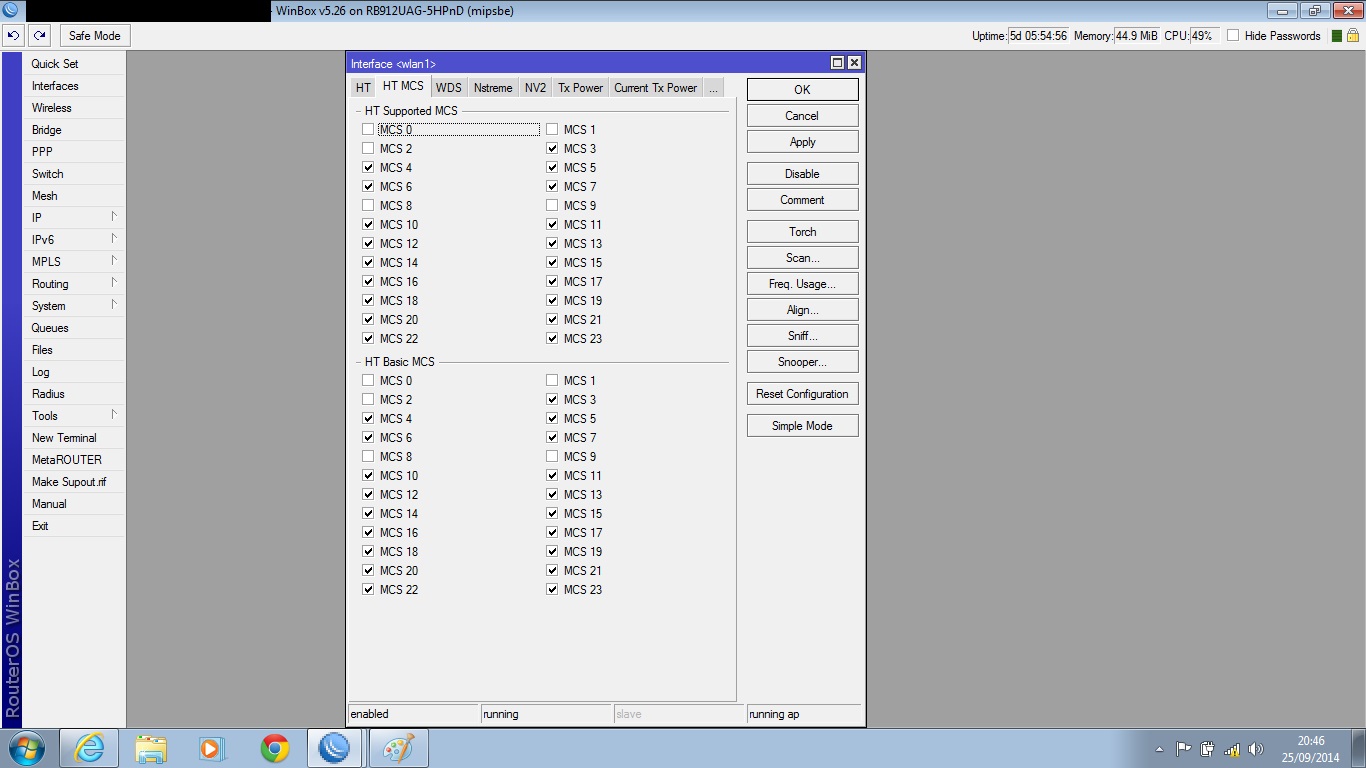Click the network signal tray icon
This screenshot has width=1366, height=768.
(x=1232, y=749)
